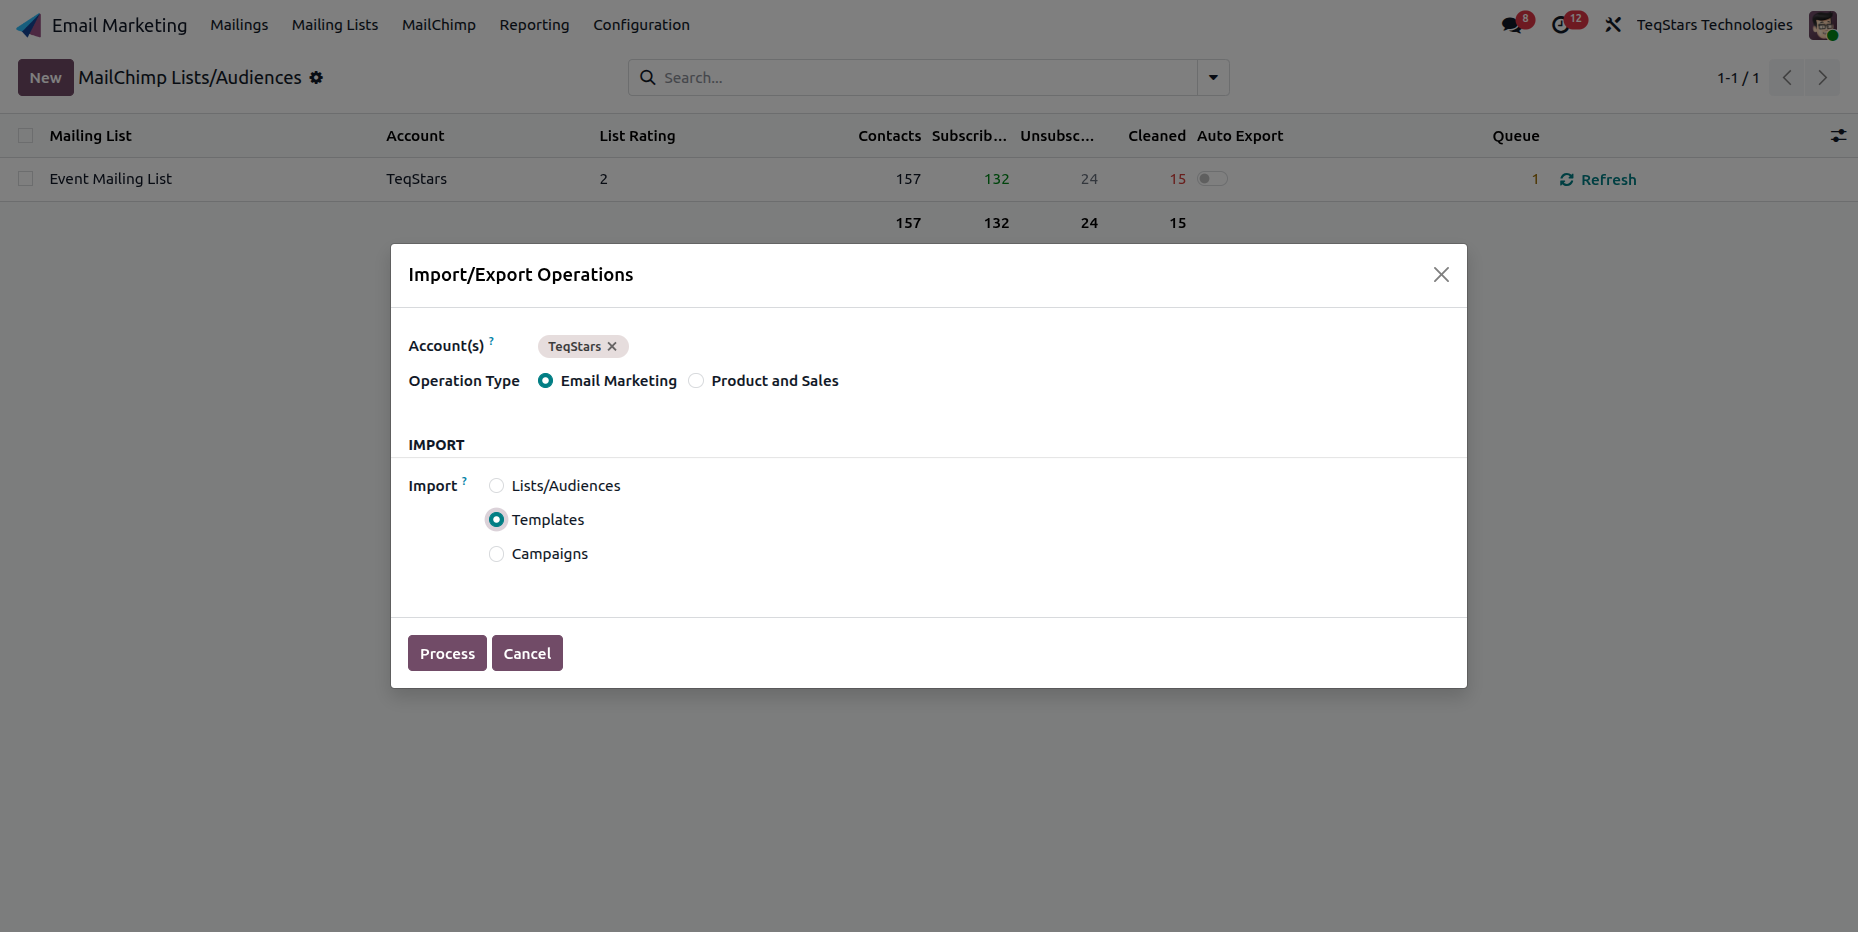Click the Auto Export column header
This screenshot has height=932, width=1858.
1240,136
